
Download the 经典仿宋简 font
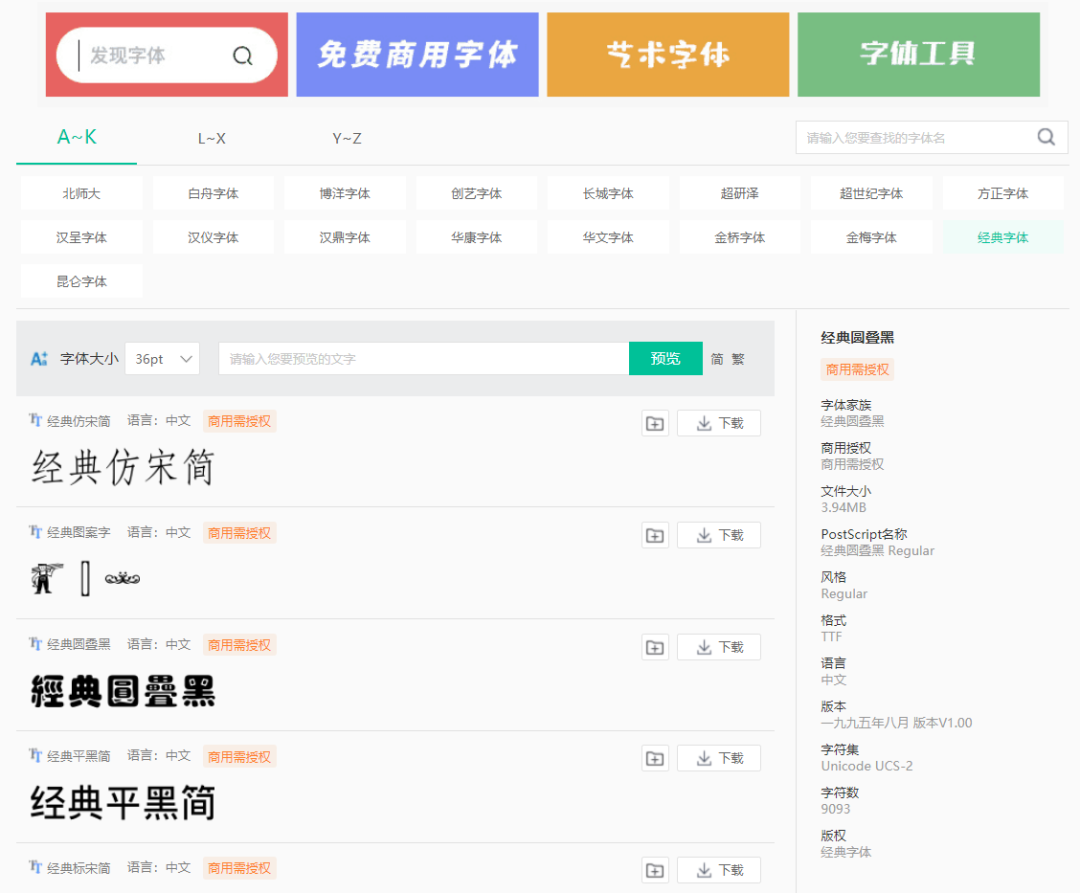click(x=719, y=423)
